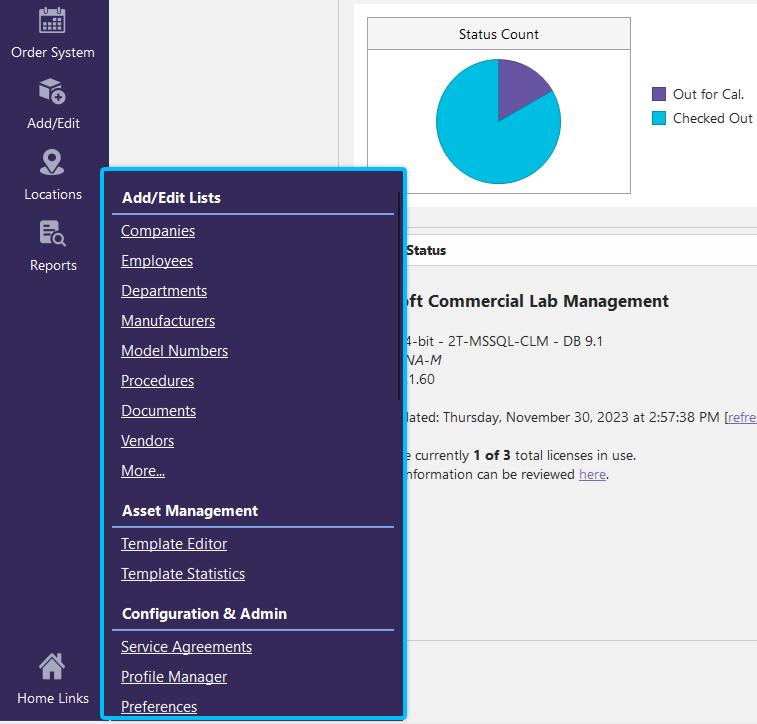Open Profile Manager

[x=174, y=677]
